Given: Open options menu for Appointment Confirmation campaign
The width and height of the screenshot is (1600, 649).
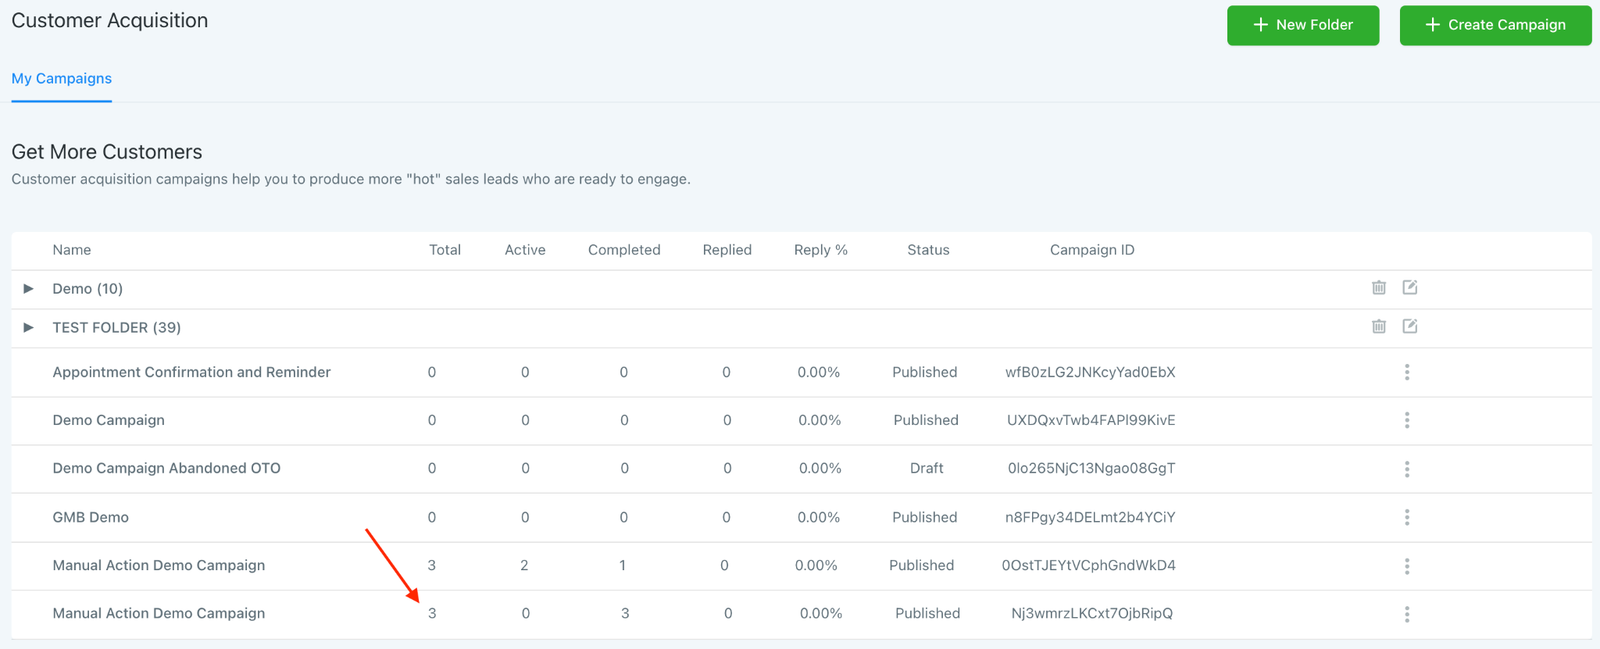Looking at the screenshot, I should [x=1406, y=372].
